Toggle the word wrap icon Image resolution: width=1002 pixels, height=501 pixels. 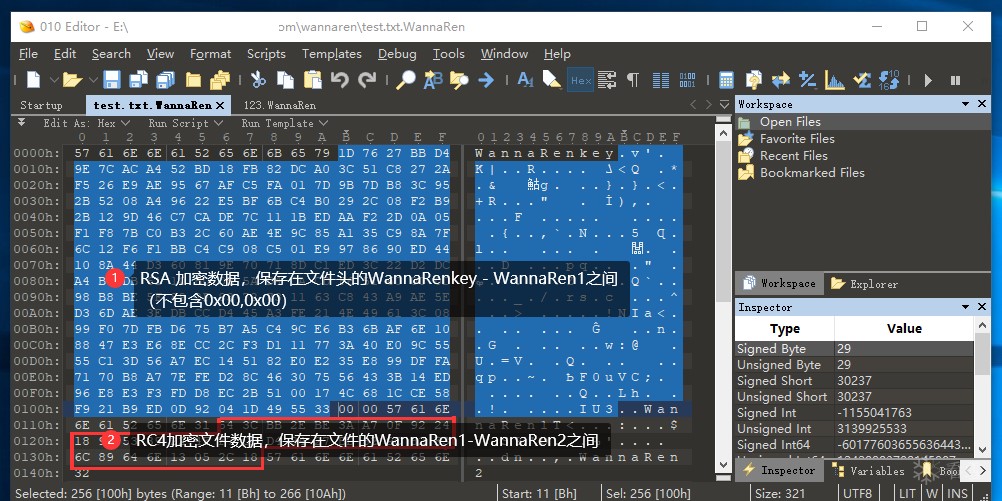point(606,80)
